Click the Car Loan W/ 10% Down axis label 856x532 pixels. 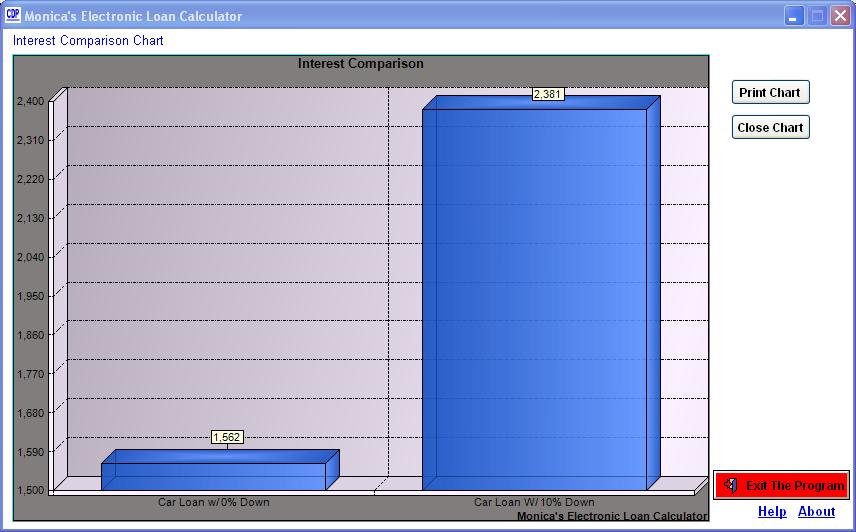click(534, 502)
